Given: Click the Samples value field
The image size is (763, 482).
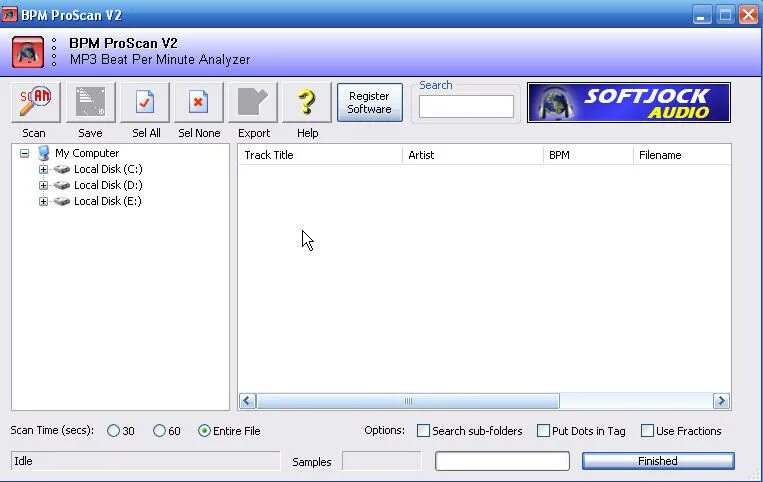Looking at the screenshot, I should point(382,461).
